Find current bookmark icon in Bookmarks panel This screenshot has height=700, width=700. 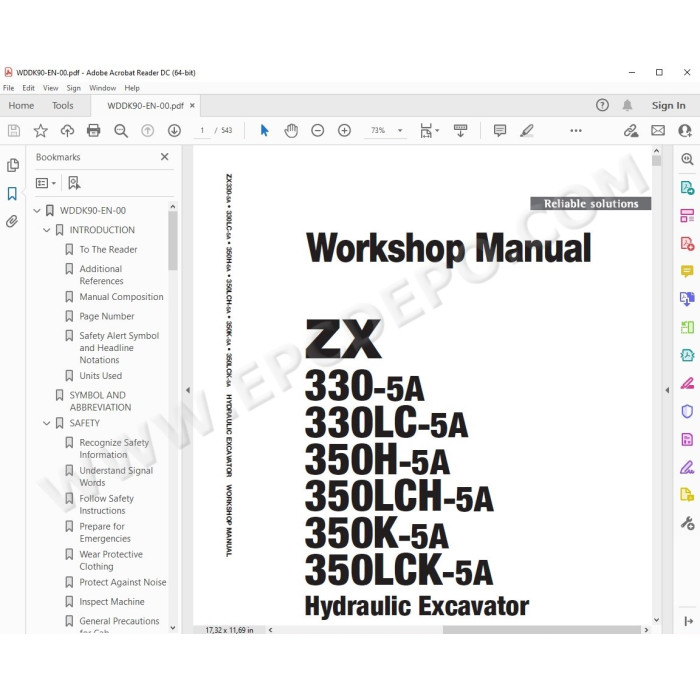pyautogui.click(x=74, y=183)
